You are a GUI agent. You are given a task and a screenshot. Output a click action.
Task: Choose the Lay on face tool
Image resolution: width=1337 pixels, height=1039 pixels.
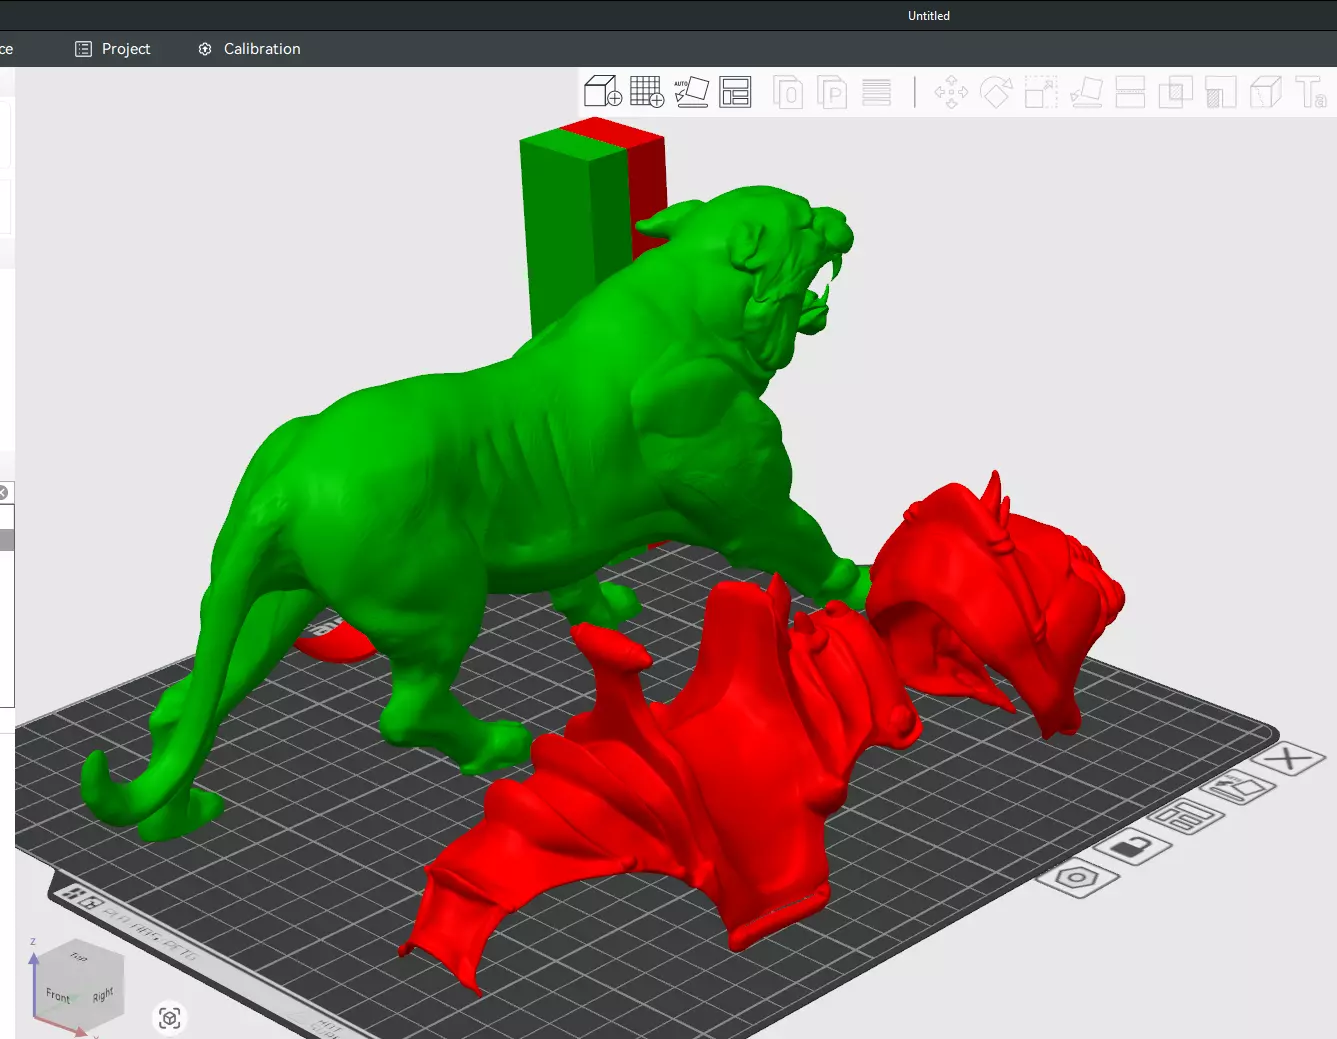[1086, 92]
